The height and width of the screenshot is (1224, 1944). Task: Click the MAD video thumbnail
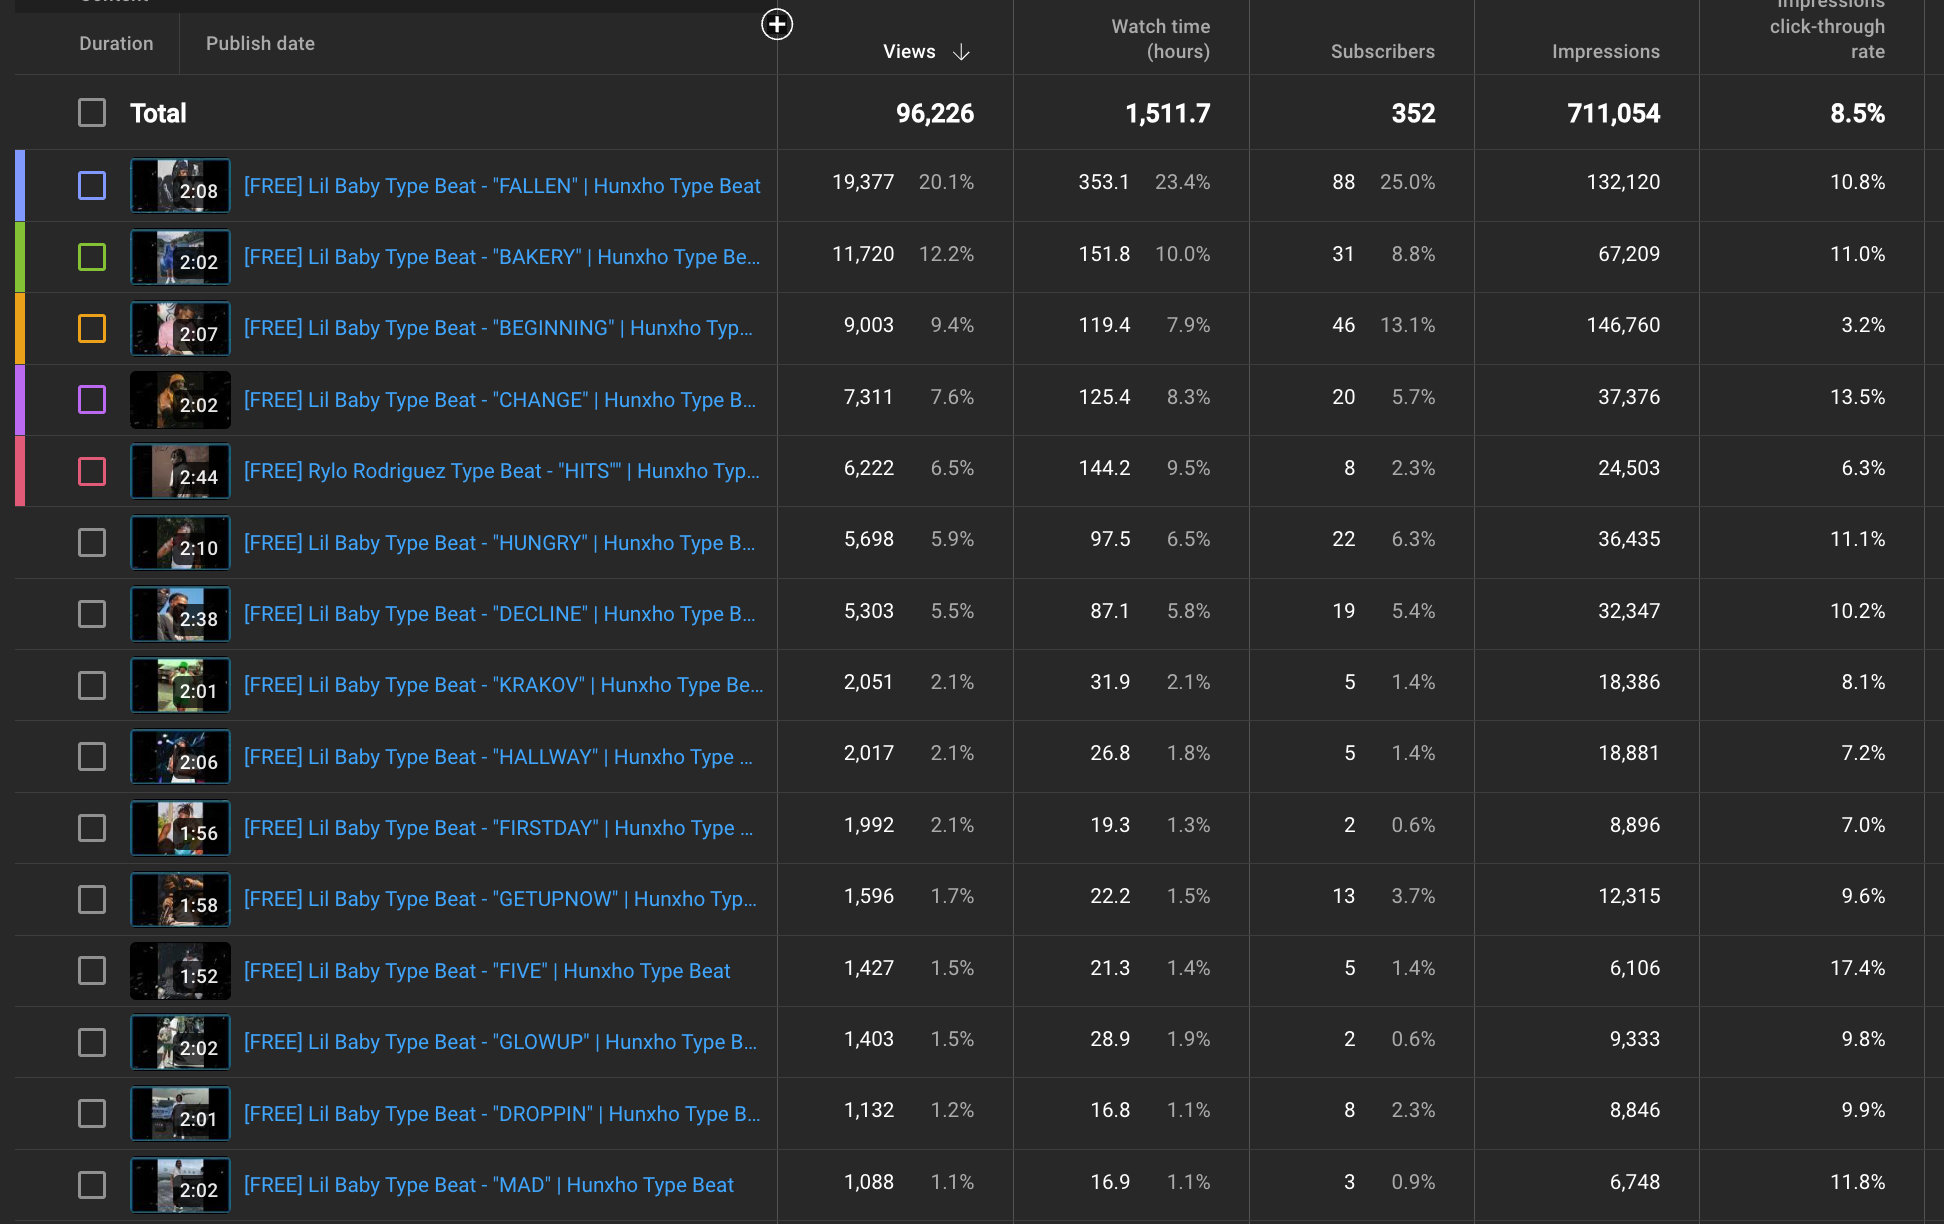coord(180,1185)
